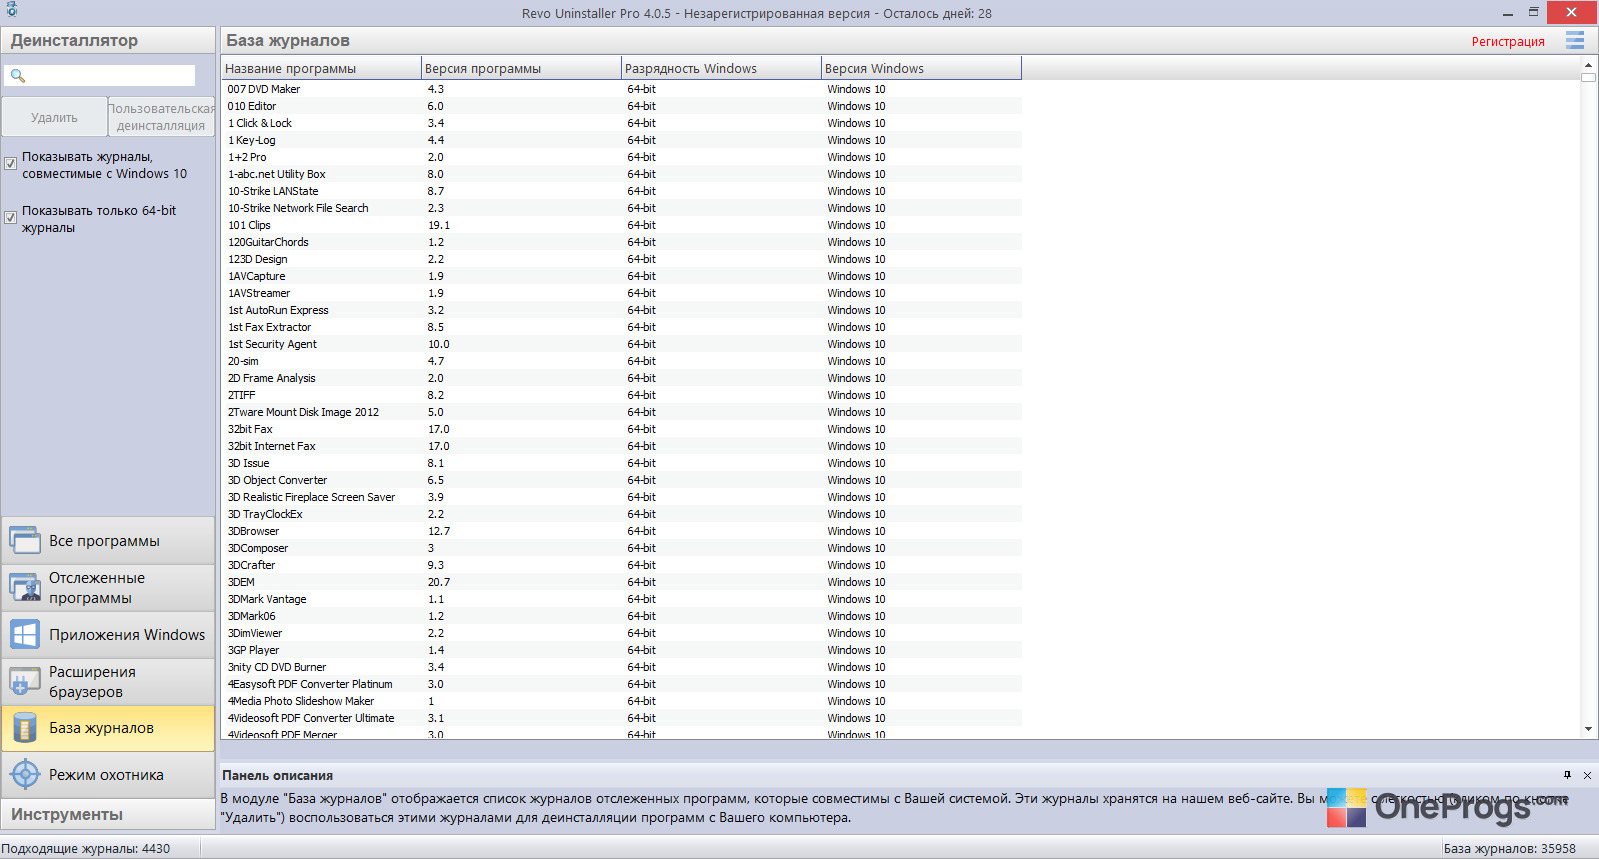Click the search magnifier icon
Viewport: 1599px width, 859px height.
tap(17, 75)
